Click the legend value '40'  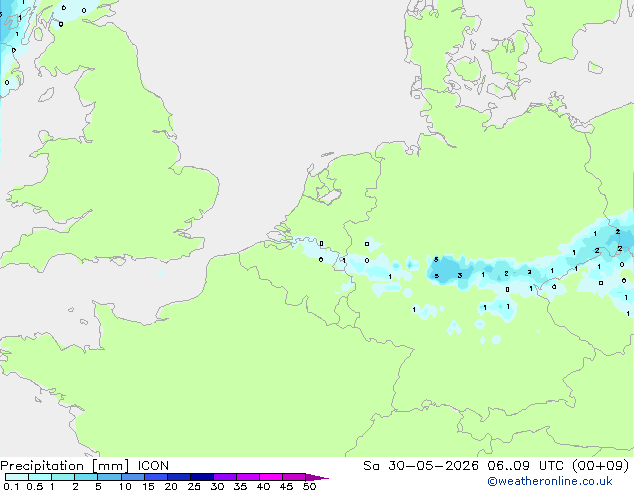(263, 486)
